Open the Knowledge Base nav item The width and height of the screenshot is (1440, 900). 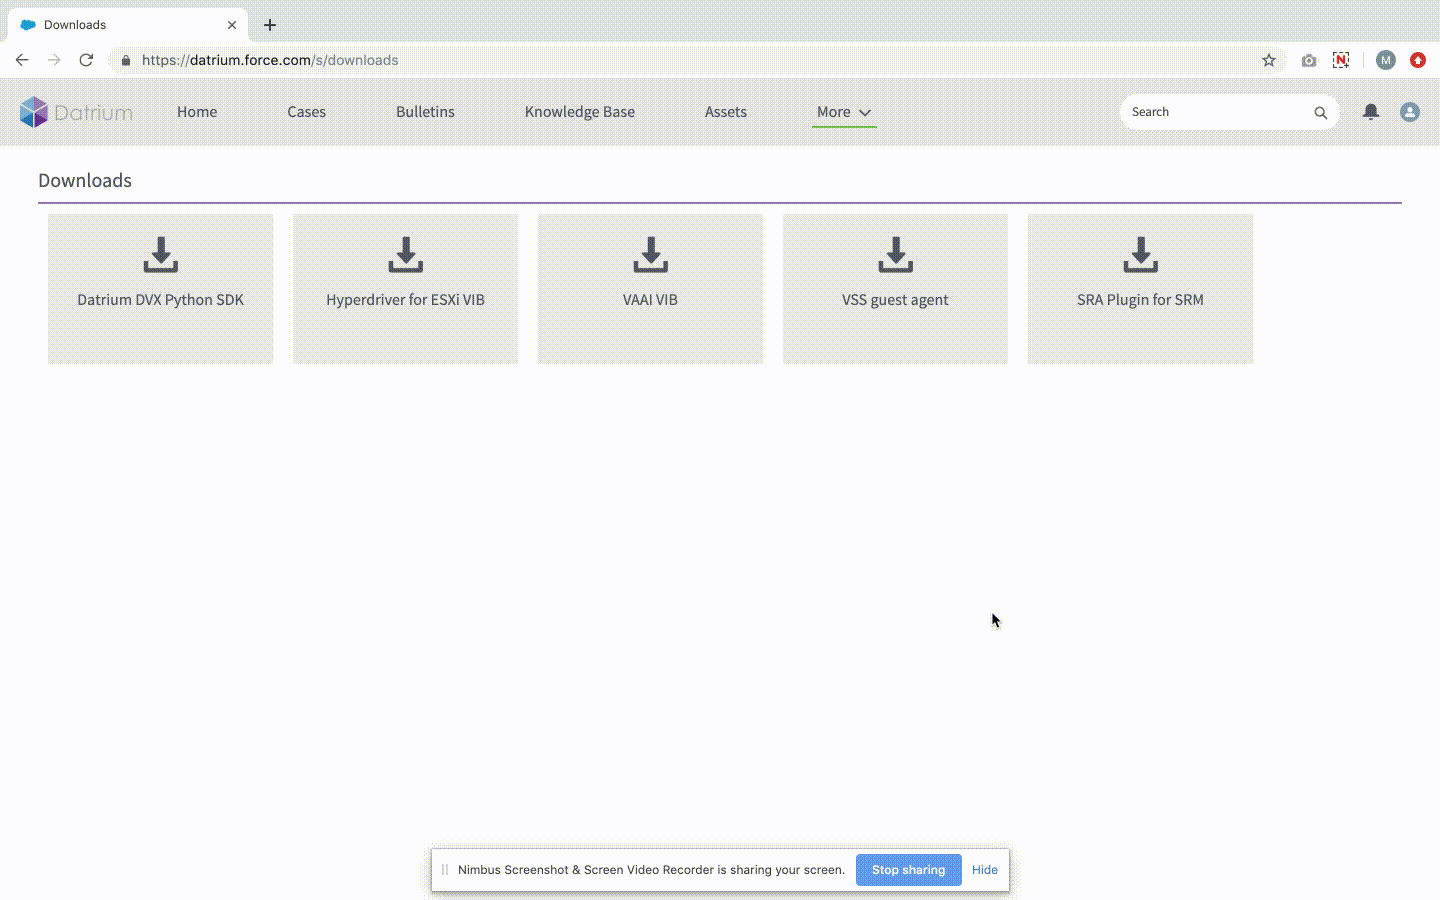(x=580, y=112)
